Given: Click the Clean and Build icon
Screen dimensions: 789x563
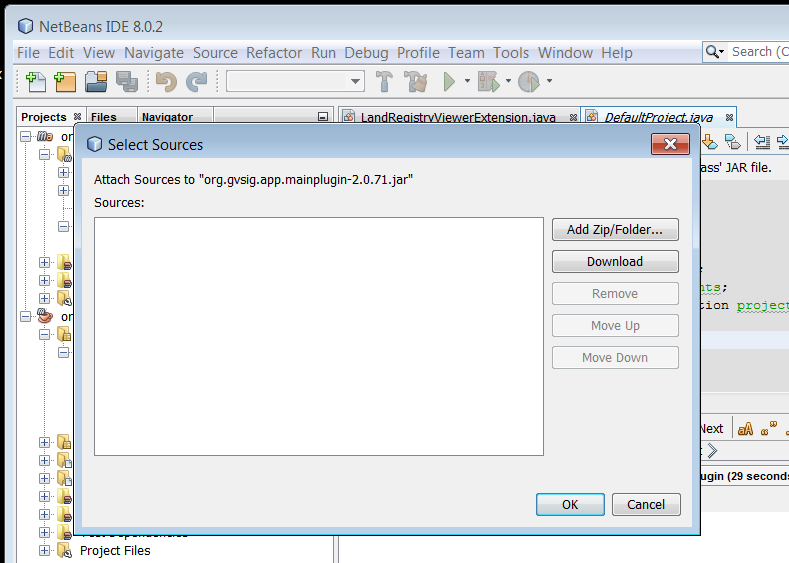Looking at the screenshot, I should (415, 82).
